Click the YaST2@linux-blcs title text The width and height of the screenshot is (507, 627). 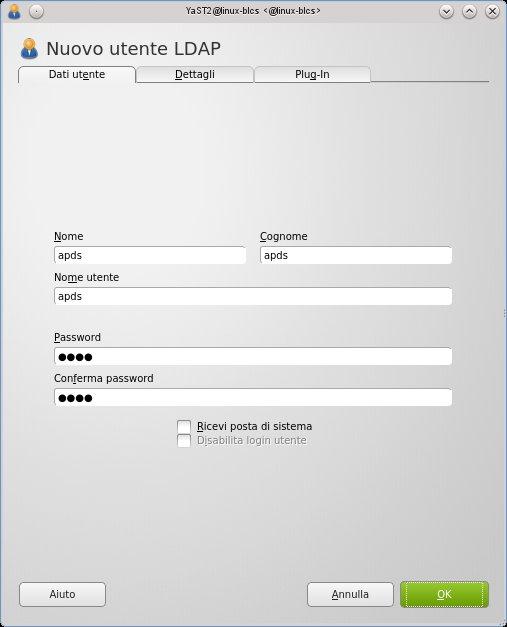[253, 11]
